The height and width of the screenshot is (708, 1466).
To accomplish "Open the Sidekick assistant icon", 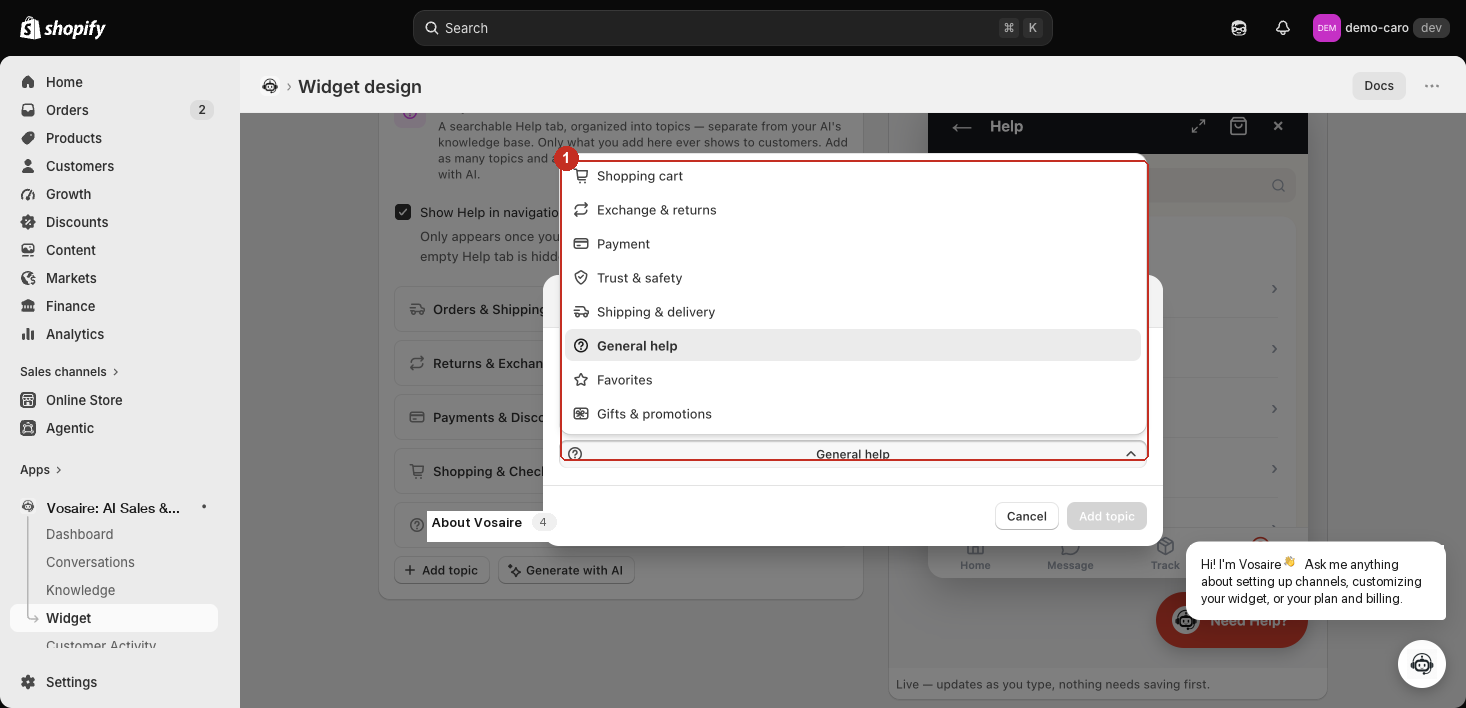I will click(1239, 28).
